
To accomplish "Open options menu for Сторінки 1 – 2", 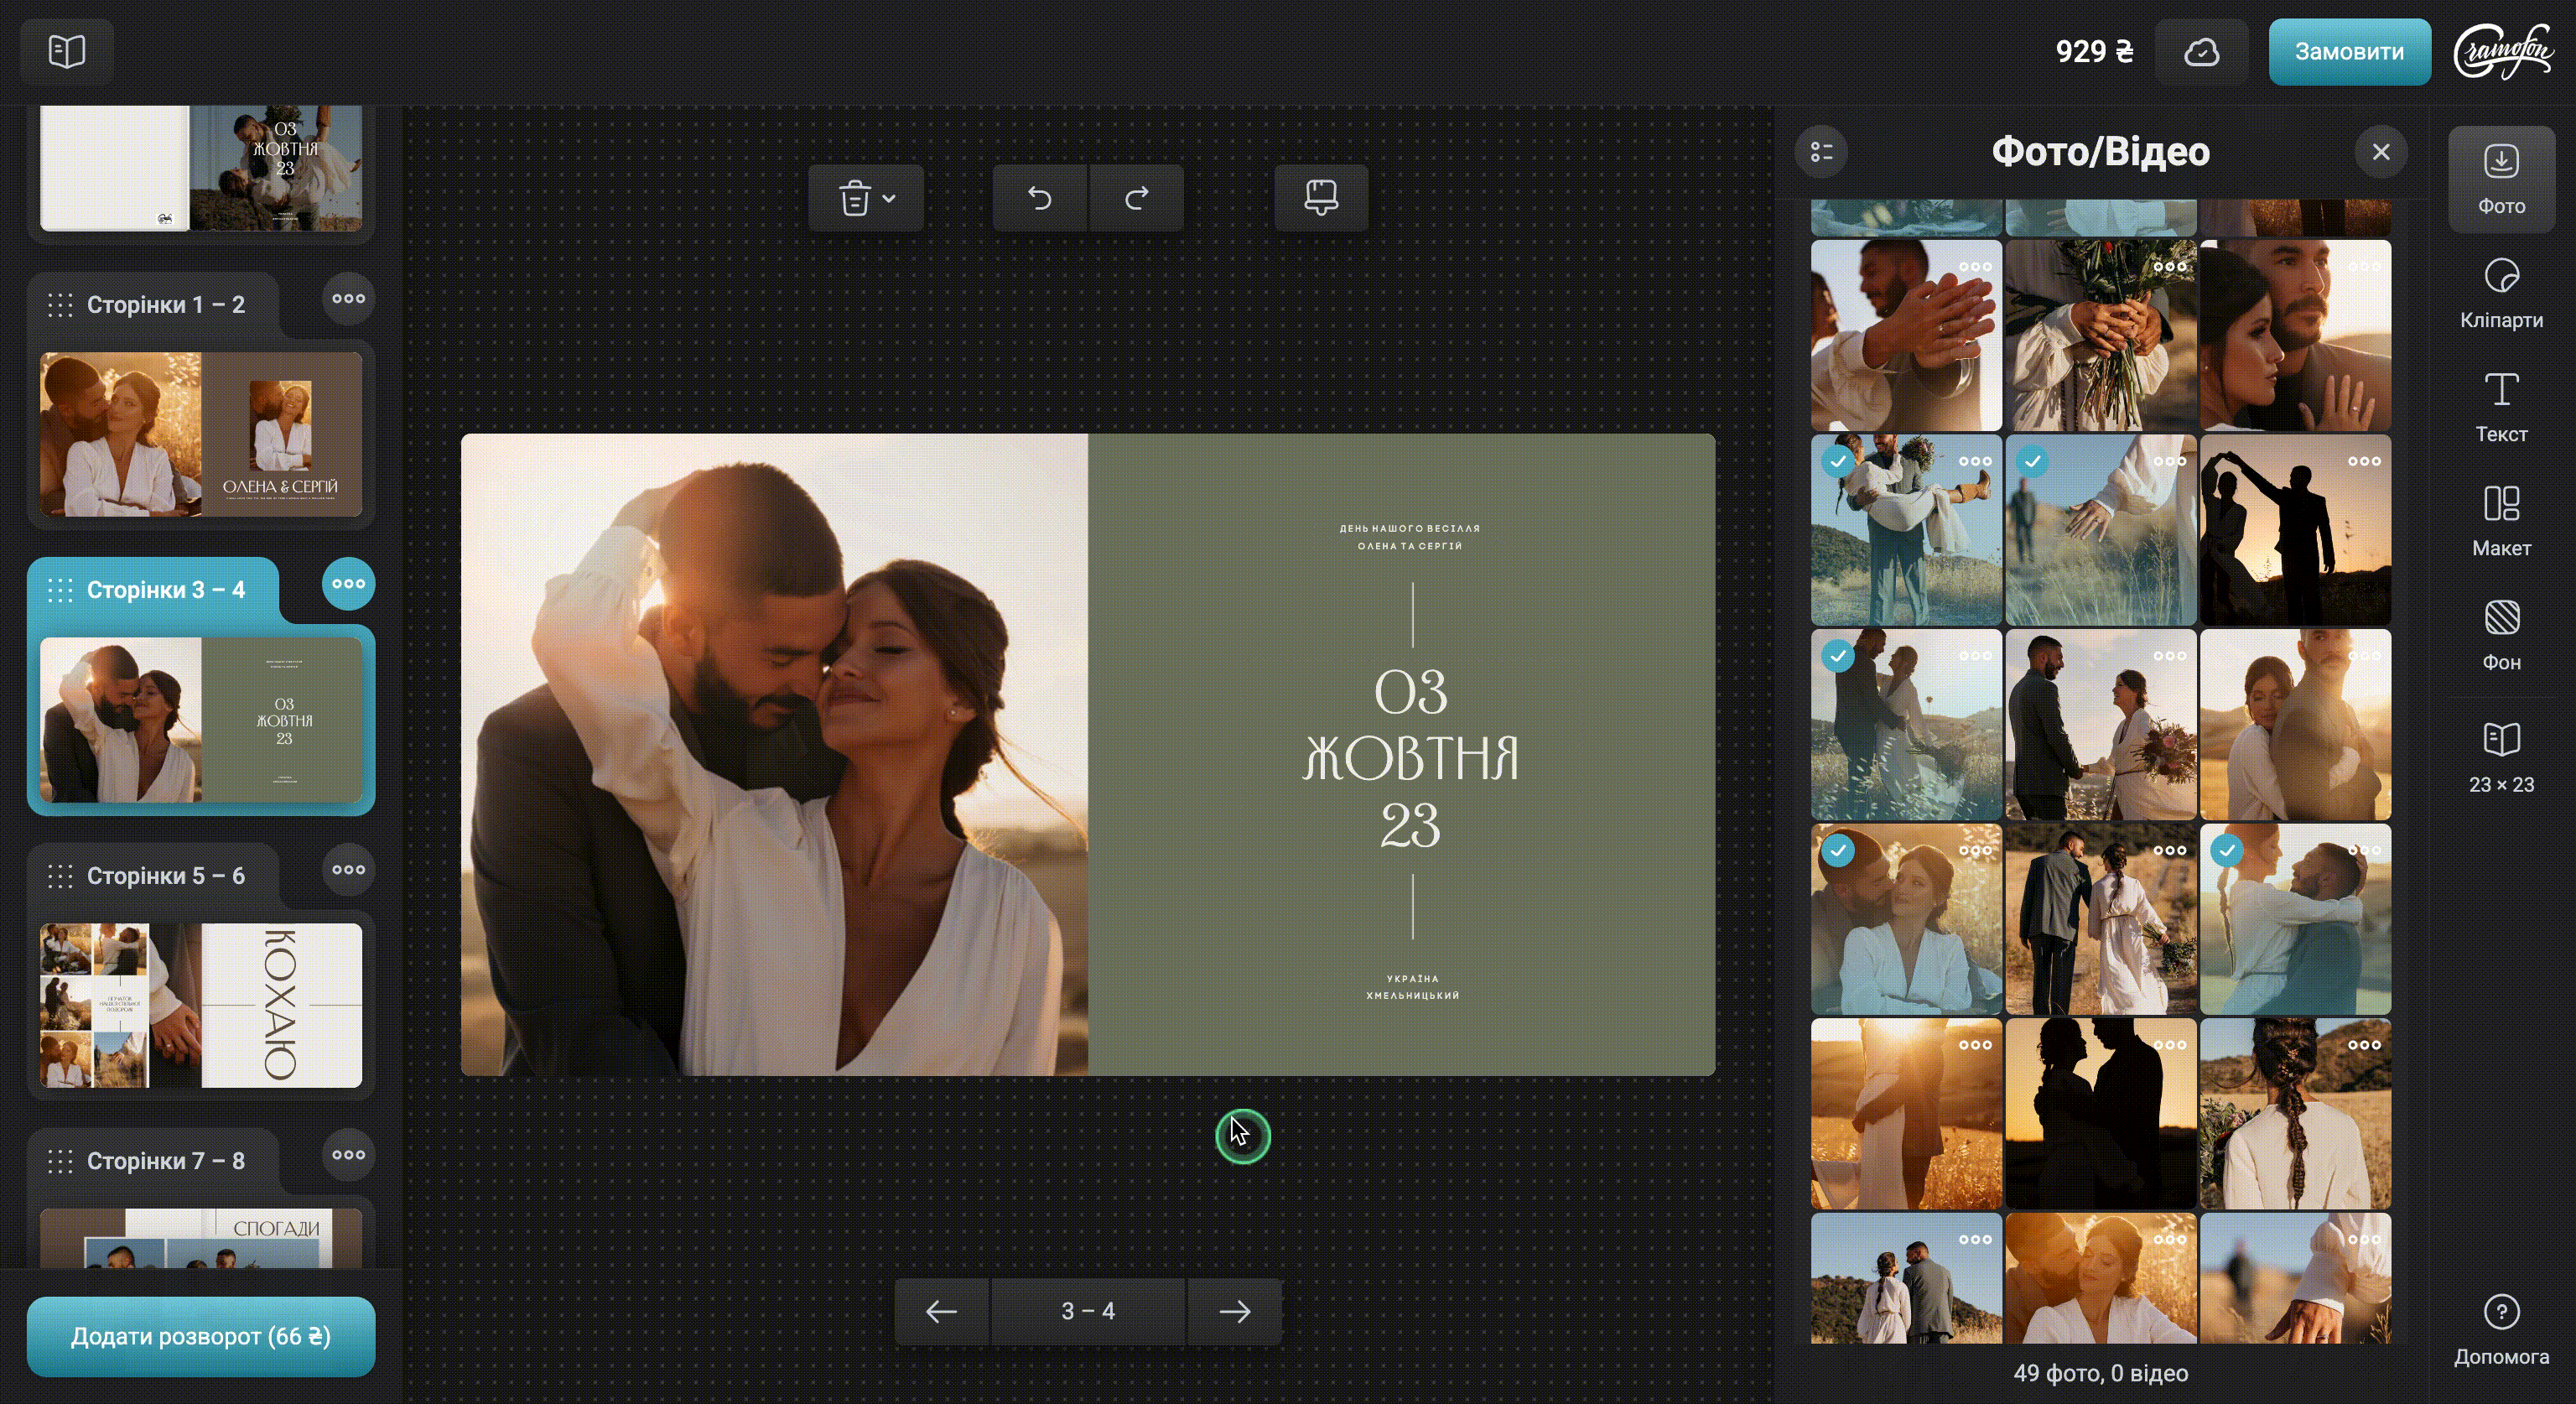I will coord(348,298).
